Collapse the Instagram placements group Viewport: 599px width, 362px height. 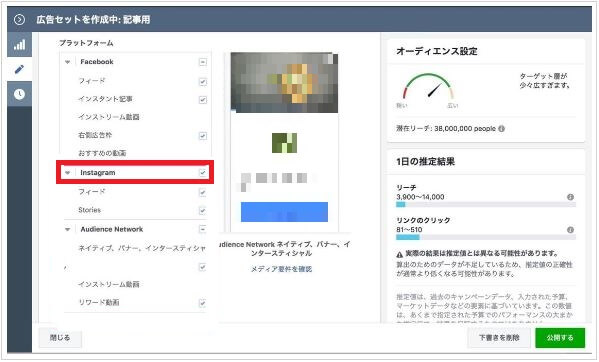68,173
